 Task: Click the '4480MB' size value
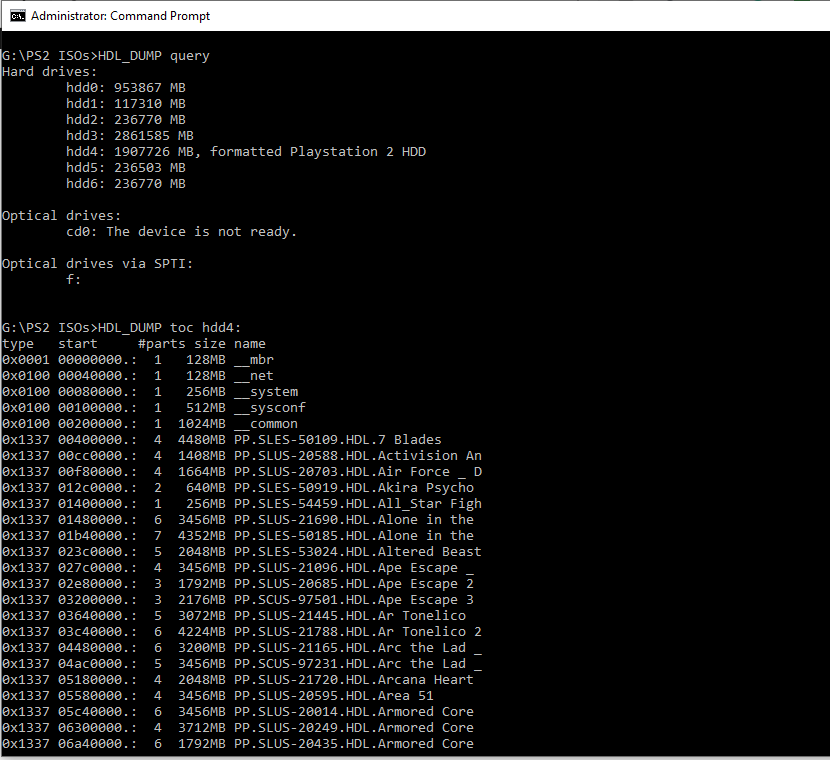pos(202,440)
